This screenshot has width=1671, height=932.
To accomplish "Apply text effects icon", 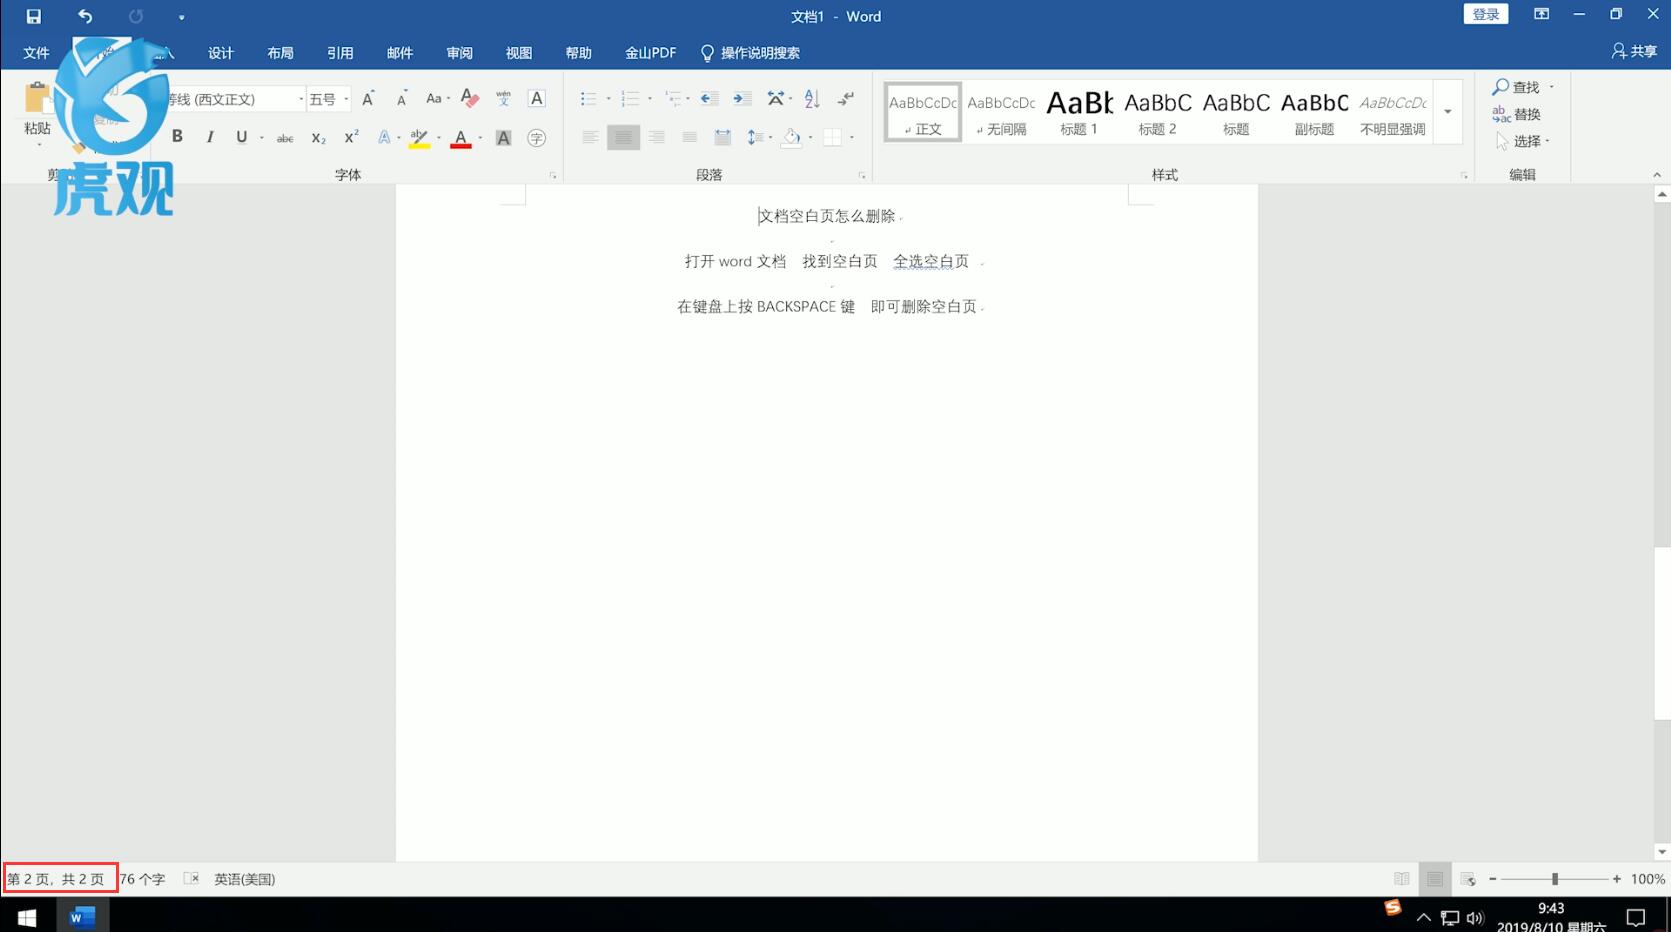I will tap(384, 137).
